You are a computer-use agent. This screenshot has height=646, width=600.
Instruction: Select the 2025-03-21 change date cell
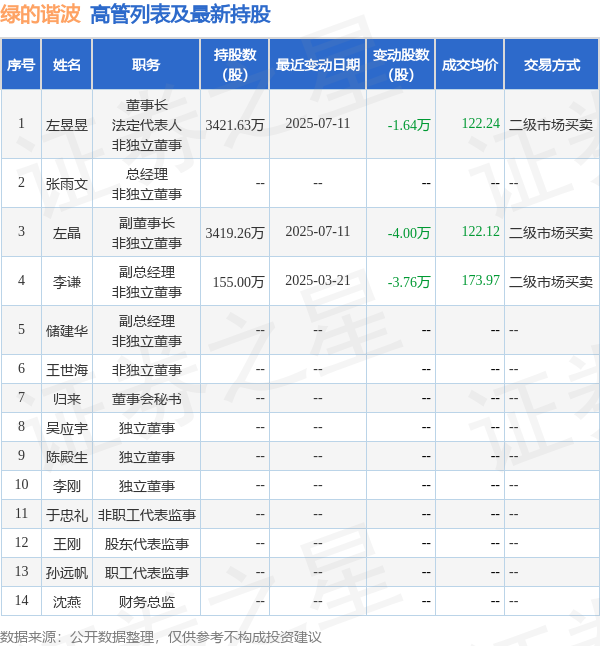tap(317, 281)
